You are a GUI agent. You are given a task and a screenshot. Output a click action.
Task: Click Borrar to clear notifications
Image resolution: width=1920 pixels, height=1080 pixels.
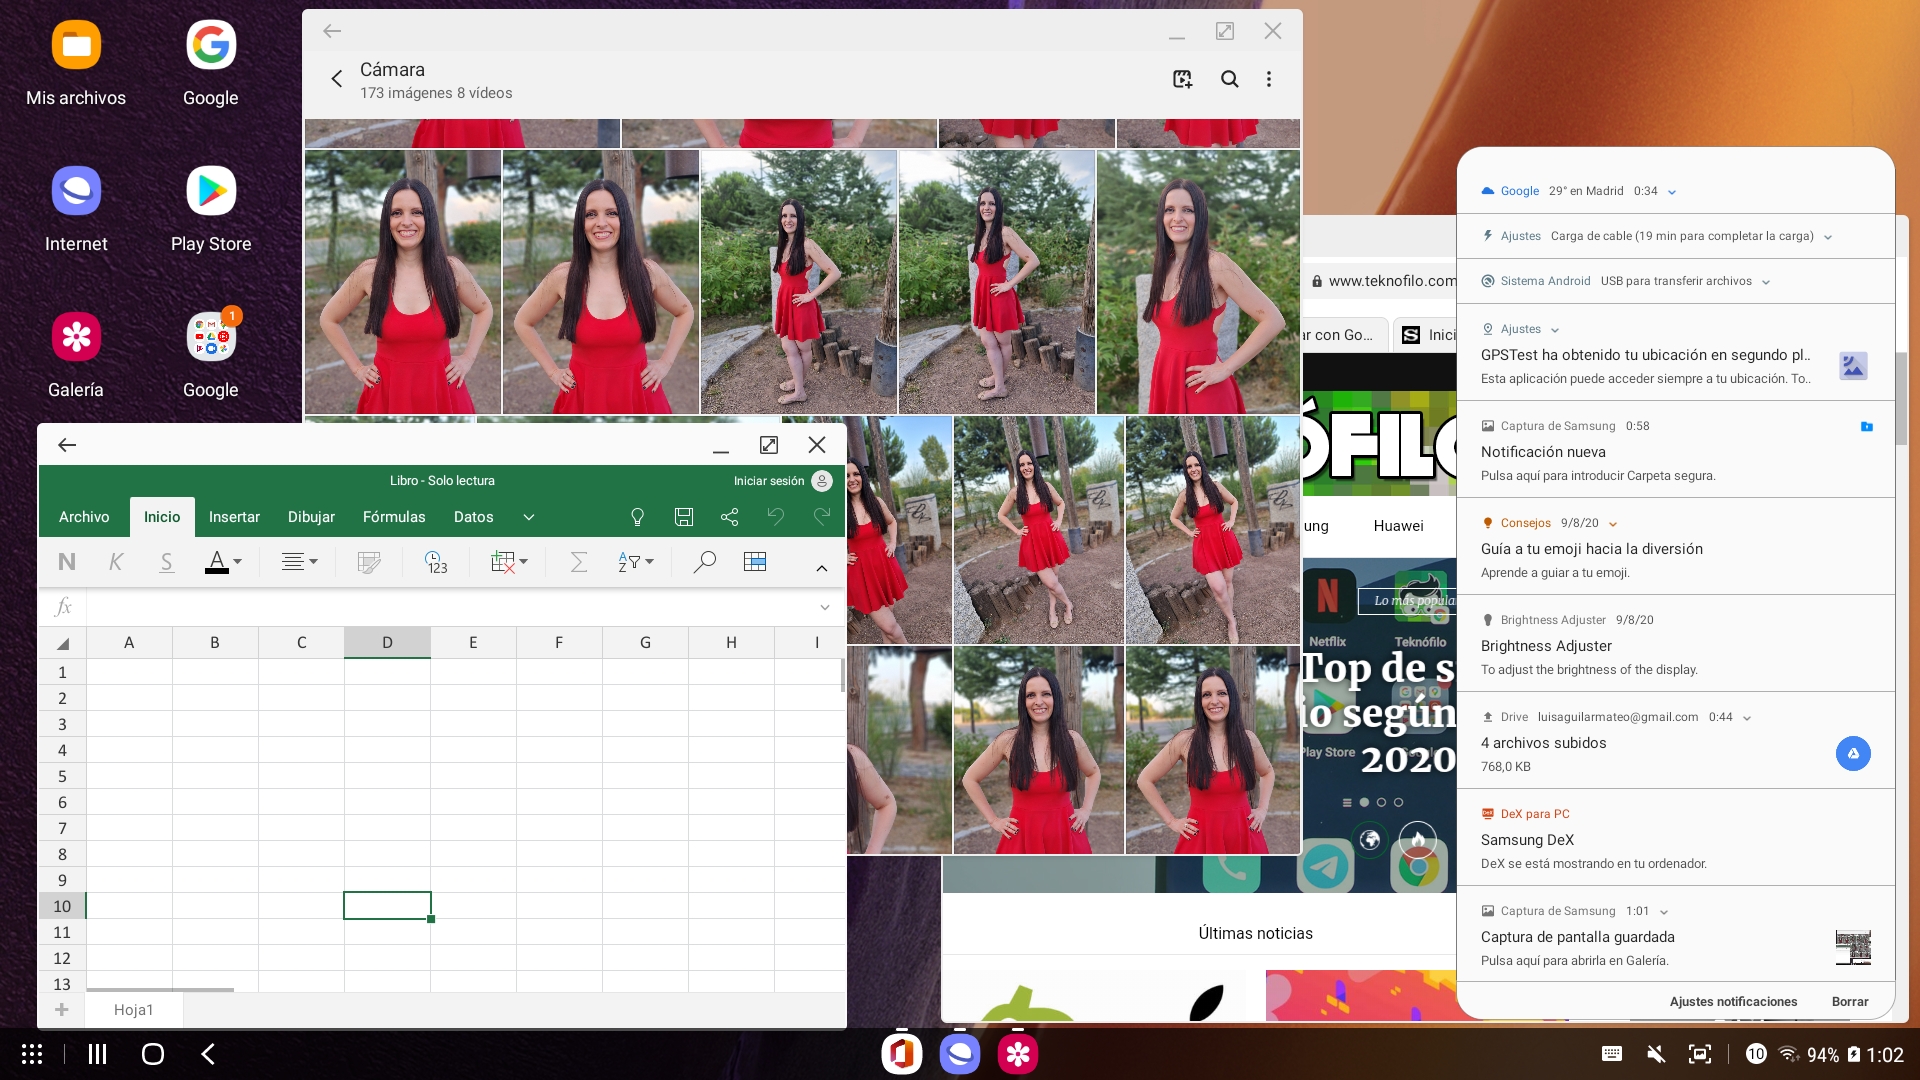[x=1849, y=1001]
